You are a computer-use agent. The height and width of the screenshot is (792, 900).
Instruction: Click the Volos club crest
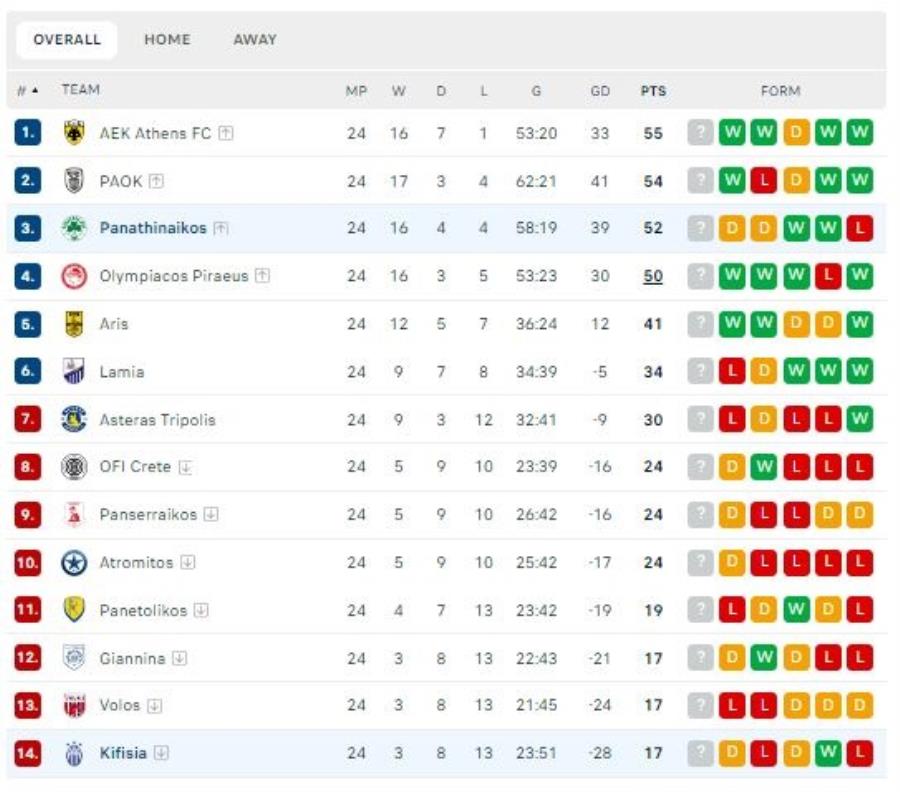(74, 706)
